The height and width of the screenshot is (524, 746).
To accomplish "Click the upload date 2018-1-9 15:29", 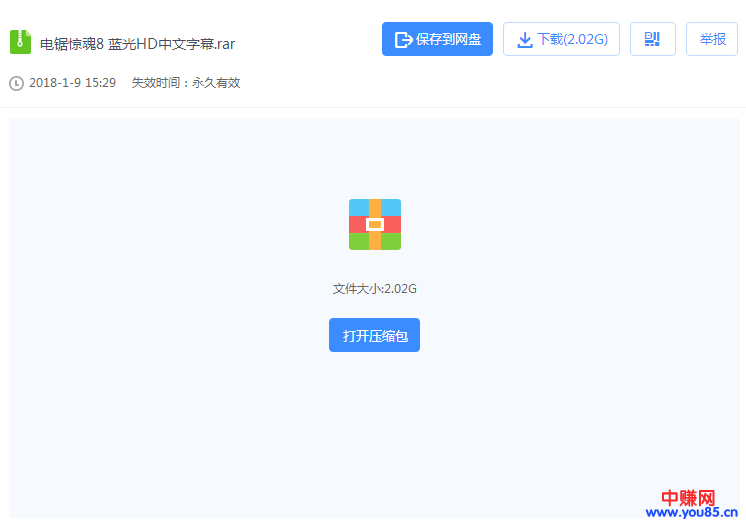I will click(x=72, y=83).
